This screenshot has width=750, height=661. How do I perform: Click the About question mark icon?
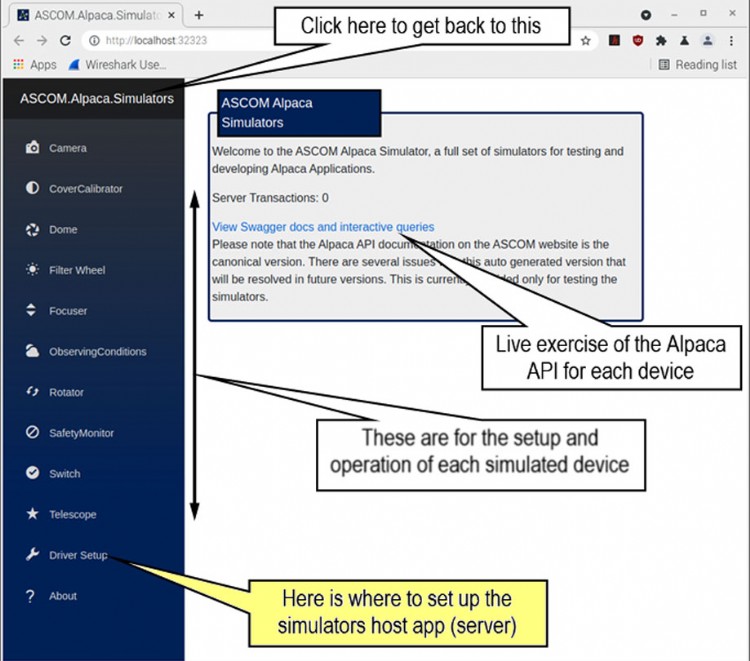(31, 596)
